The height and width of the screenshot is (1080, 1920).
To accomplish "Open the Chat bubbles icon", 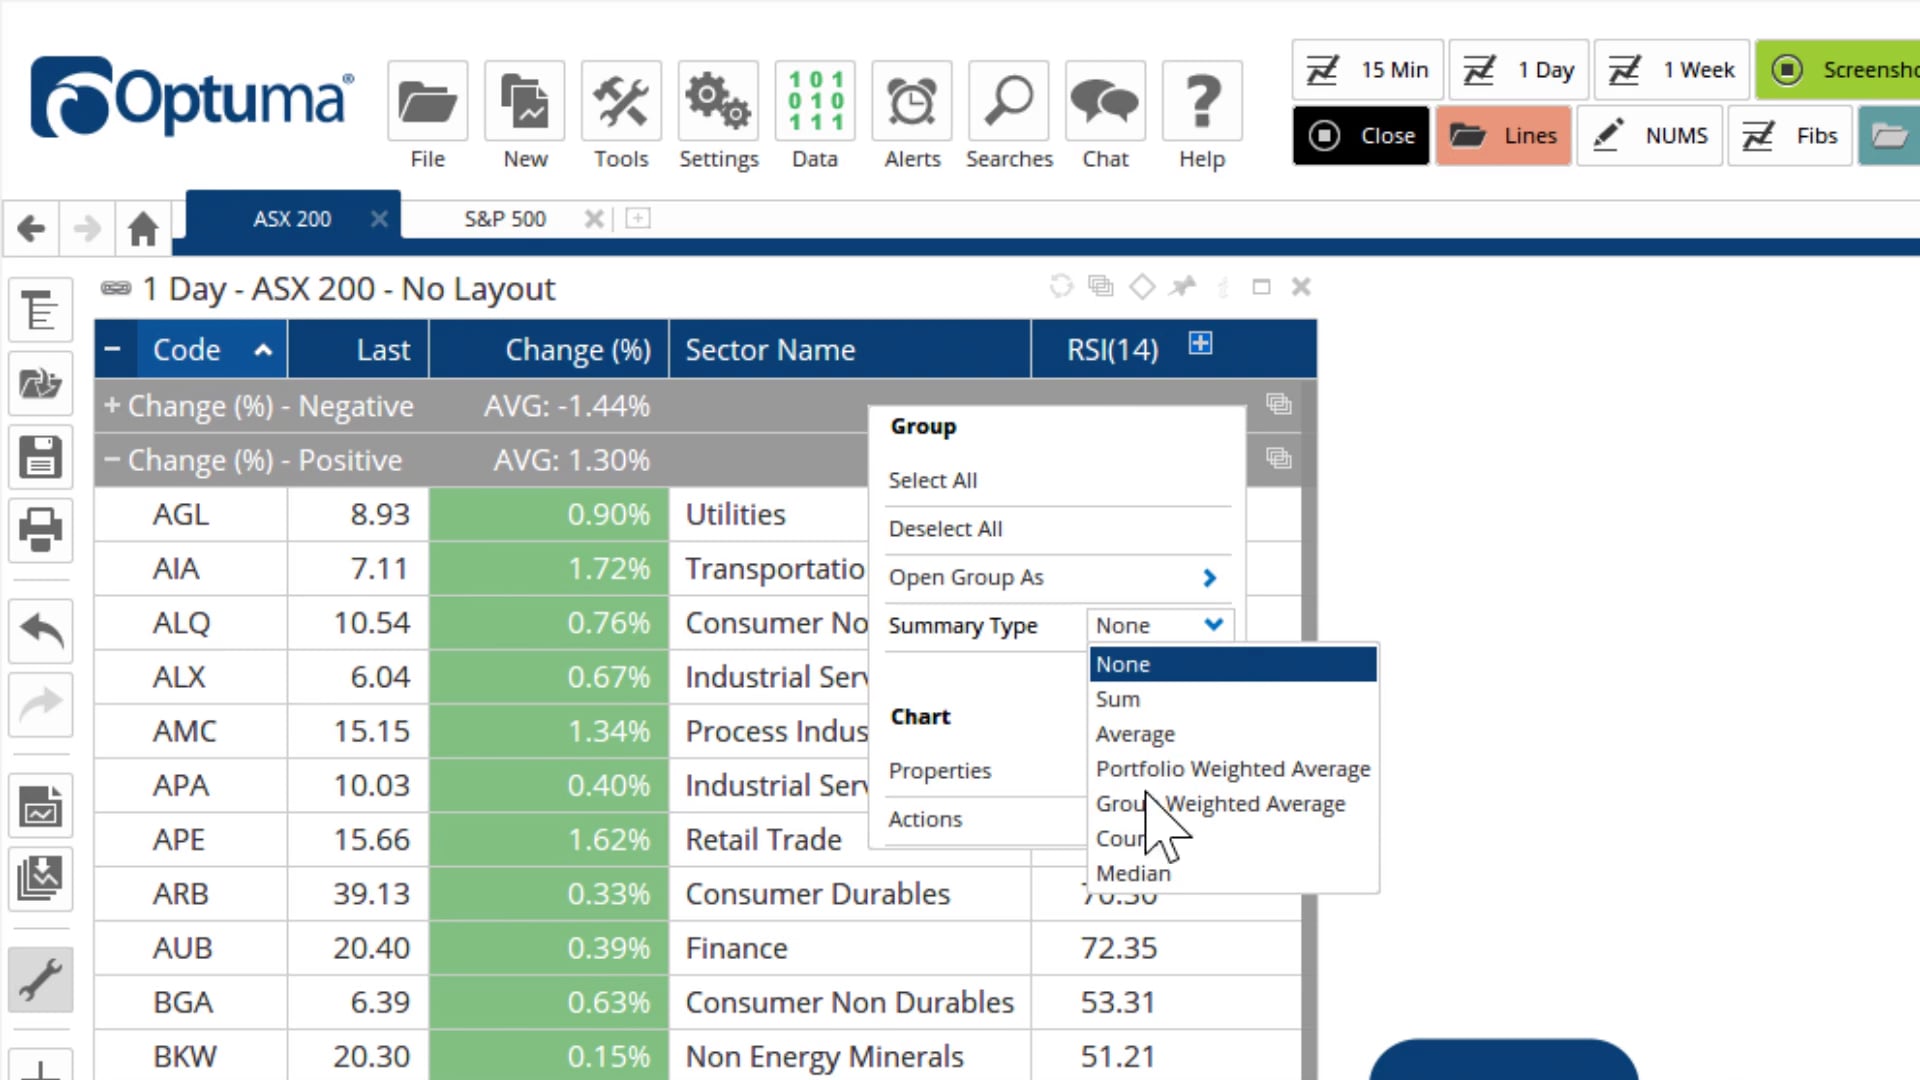I will (x=1105, y=101).
